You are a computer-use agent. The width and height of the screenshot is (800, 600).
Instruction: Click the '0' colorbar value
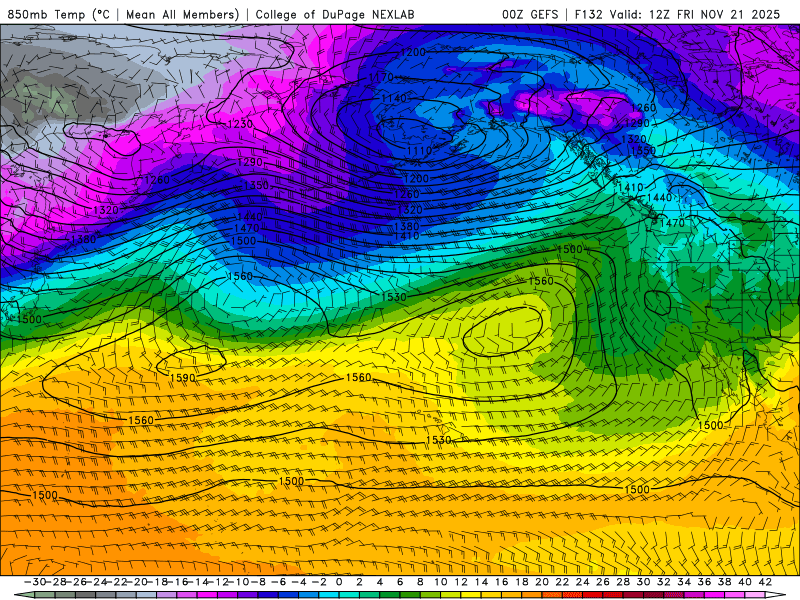click(x=339, y=582)
